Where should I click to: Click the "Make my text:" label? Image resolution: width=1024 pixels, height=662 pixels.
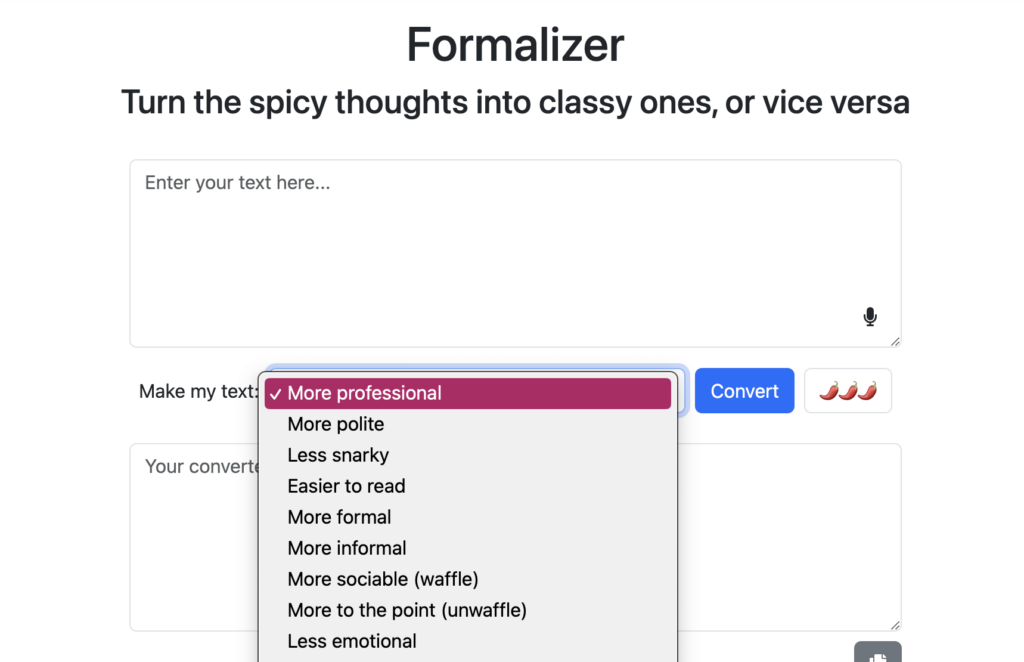[198, 391]
